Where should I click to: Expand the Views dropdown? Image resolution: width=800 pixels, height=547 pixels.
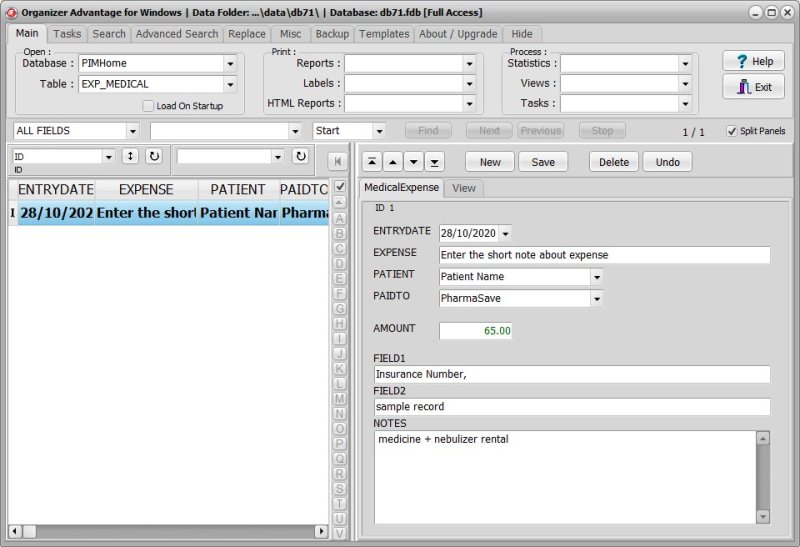pyautogui.click(x=685, y=84)
